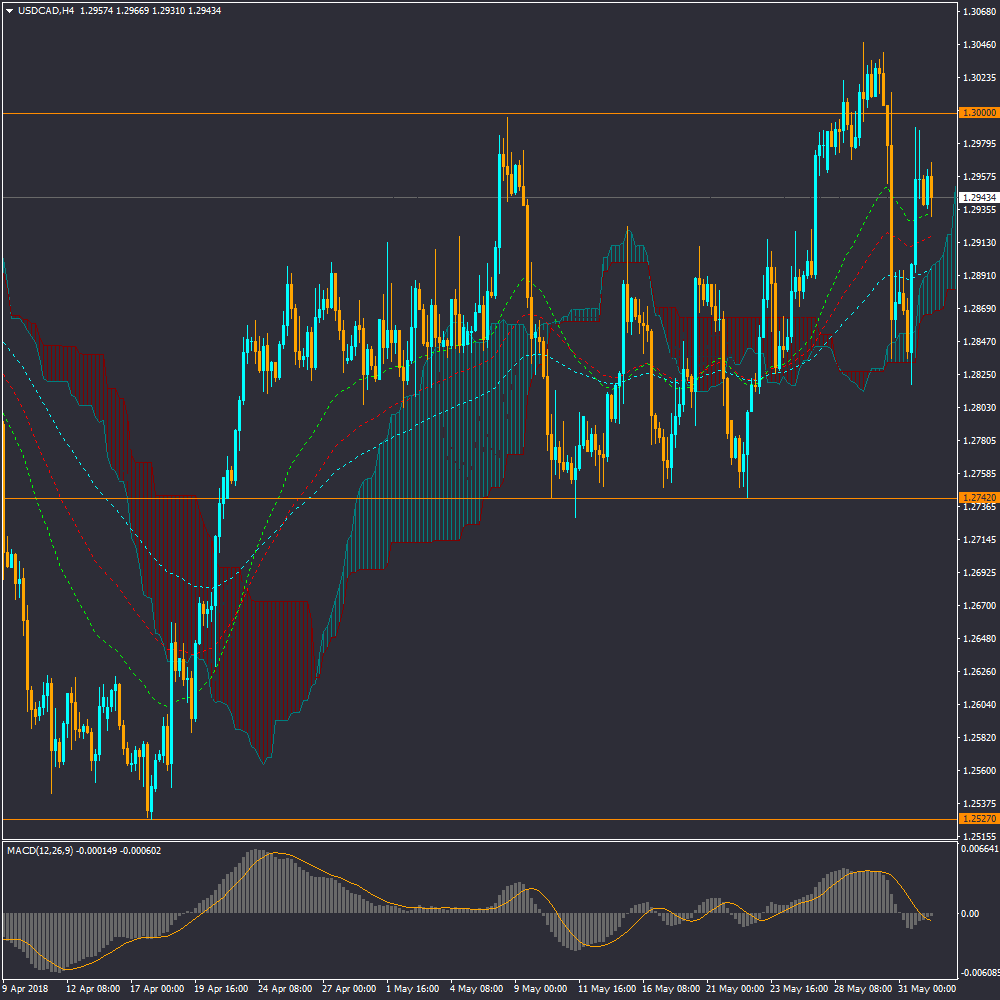1000x1000 pixels.
Task: Click the 24 Apr 08:00 time label
Action: [285, 988]
